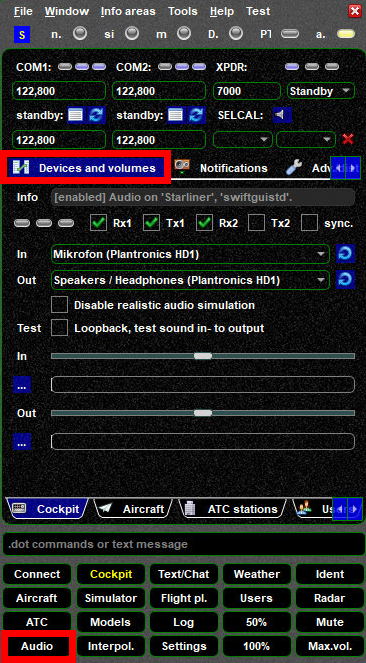366x663 pixels.
Task: Click the dot commands text message field
Action: tap(183, 544)
